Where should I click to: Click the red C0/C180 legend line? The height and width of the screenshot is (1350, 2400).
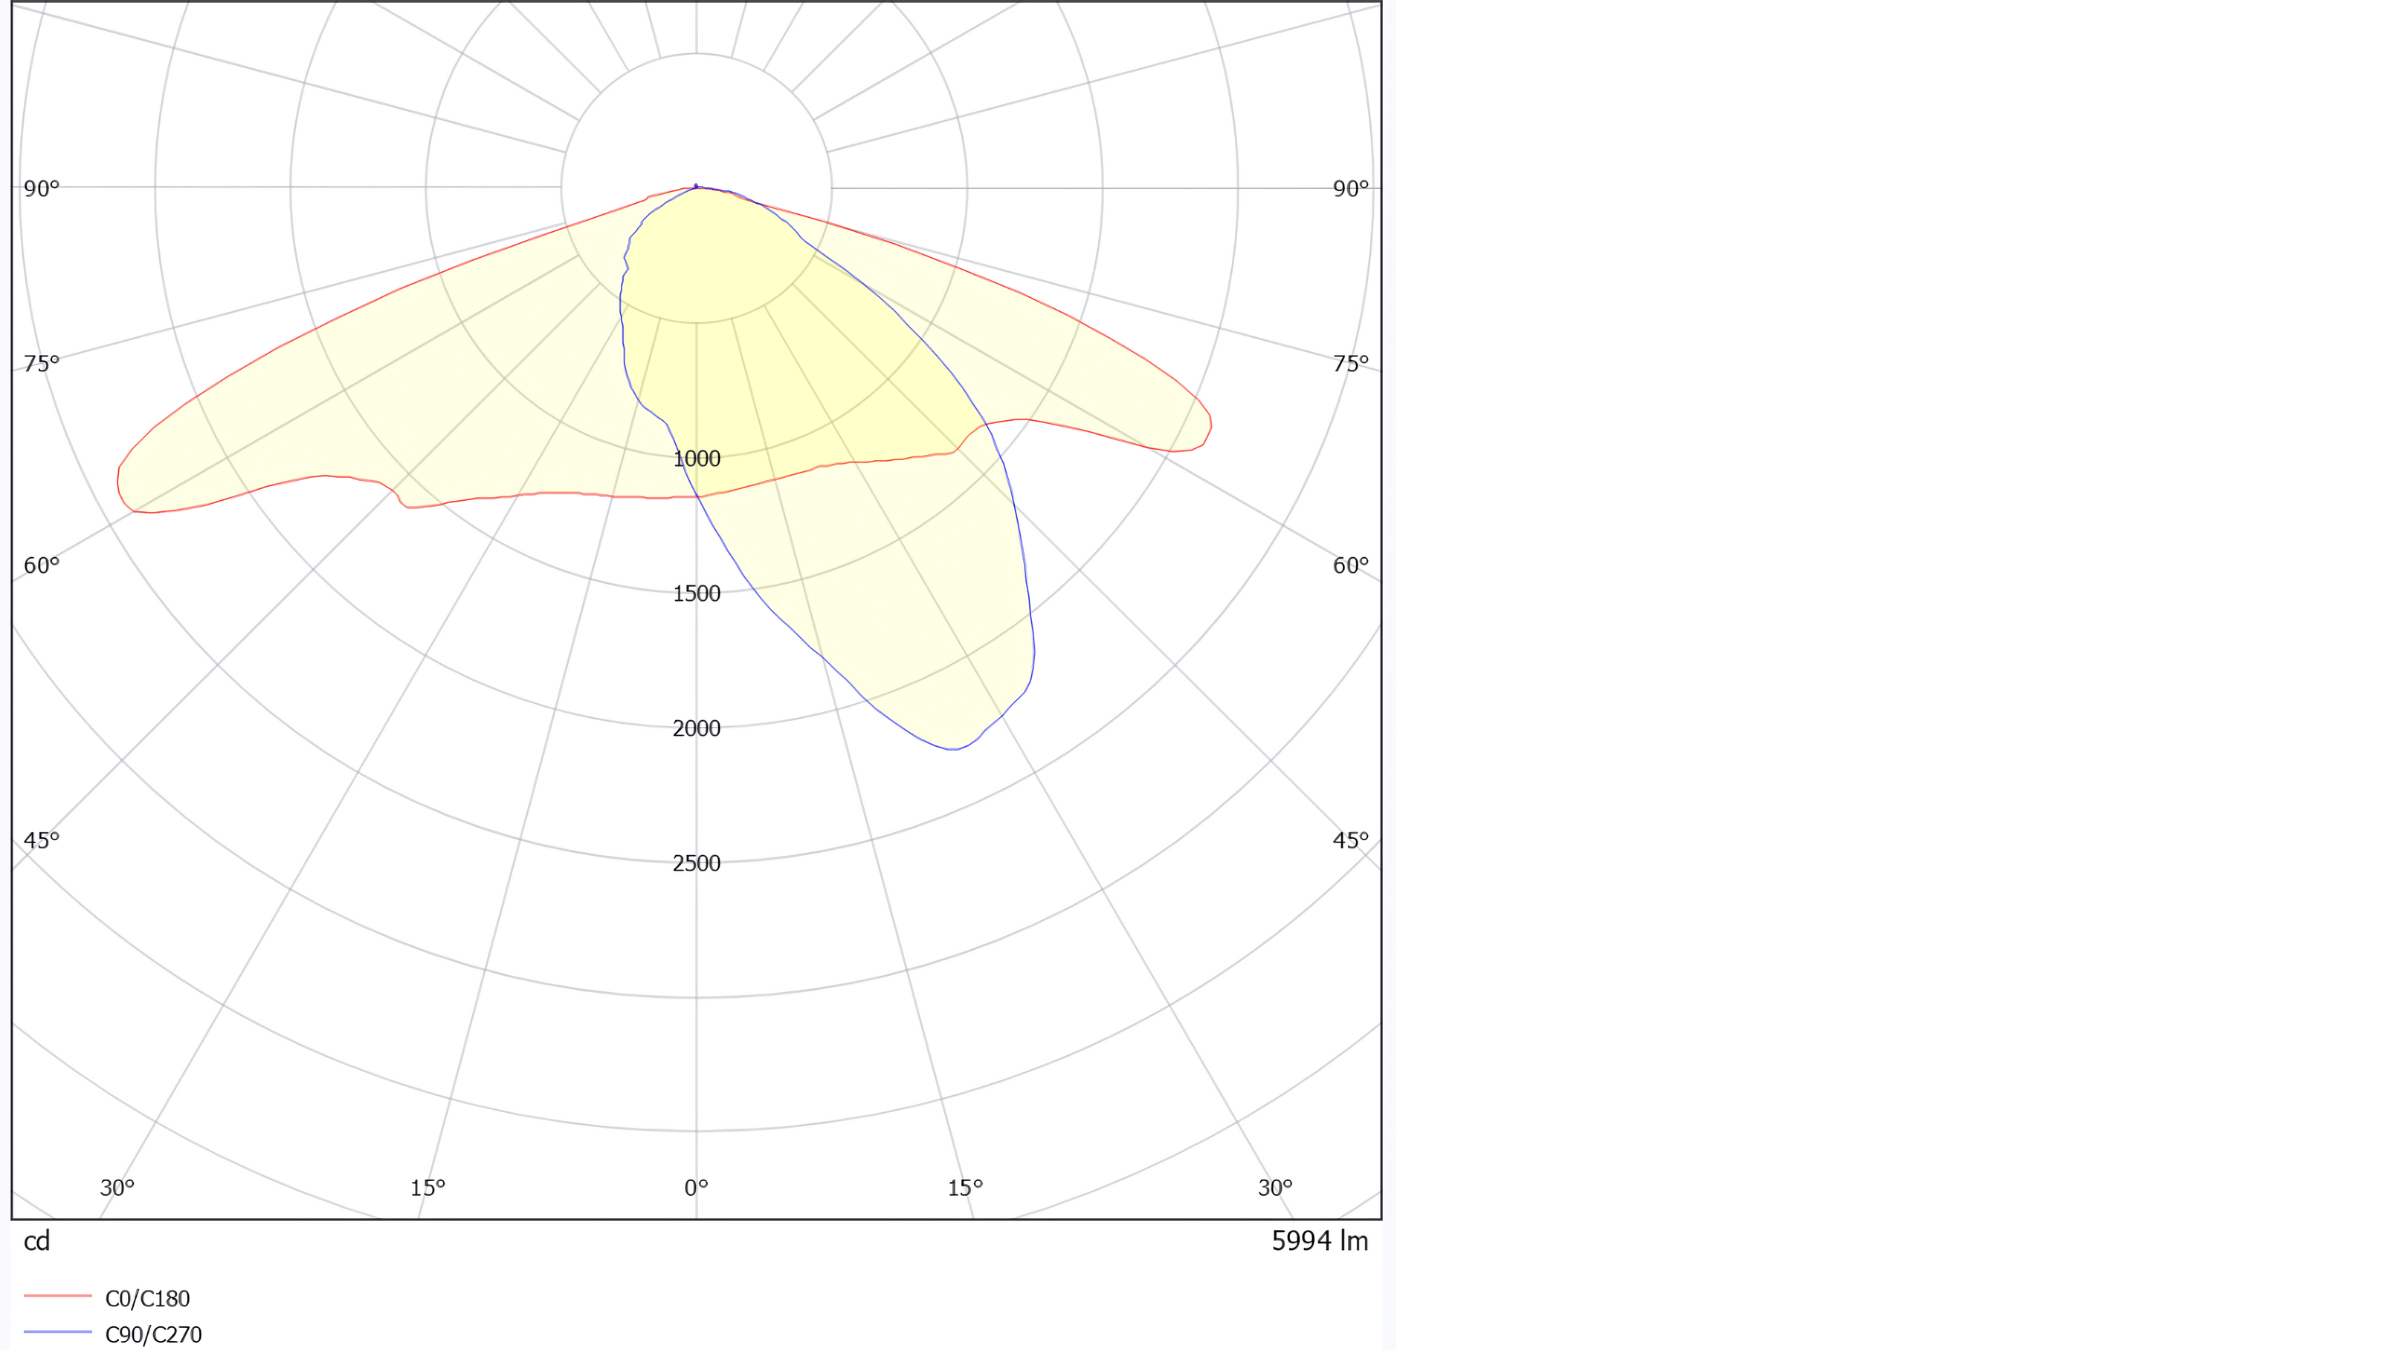[x=58, y=1296]
